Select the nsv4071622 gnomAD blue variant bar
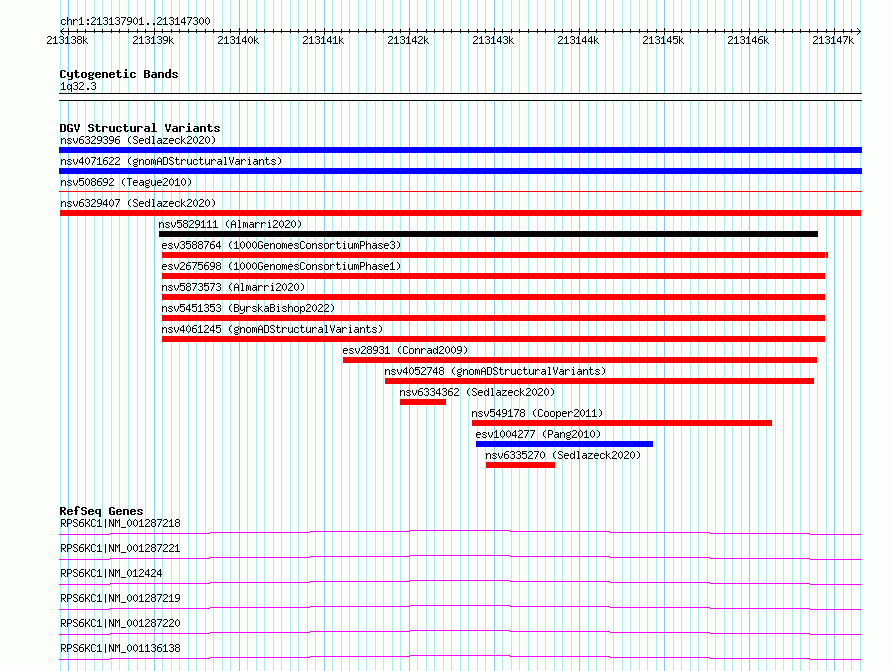Image resolution: width=890 pixels, height=671 pixels. point(460,171)
